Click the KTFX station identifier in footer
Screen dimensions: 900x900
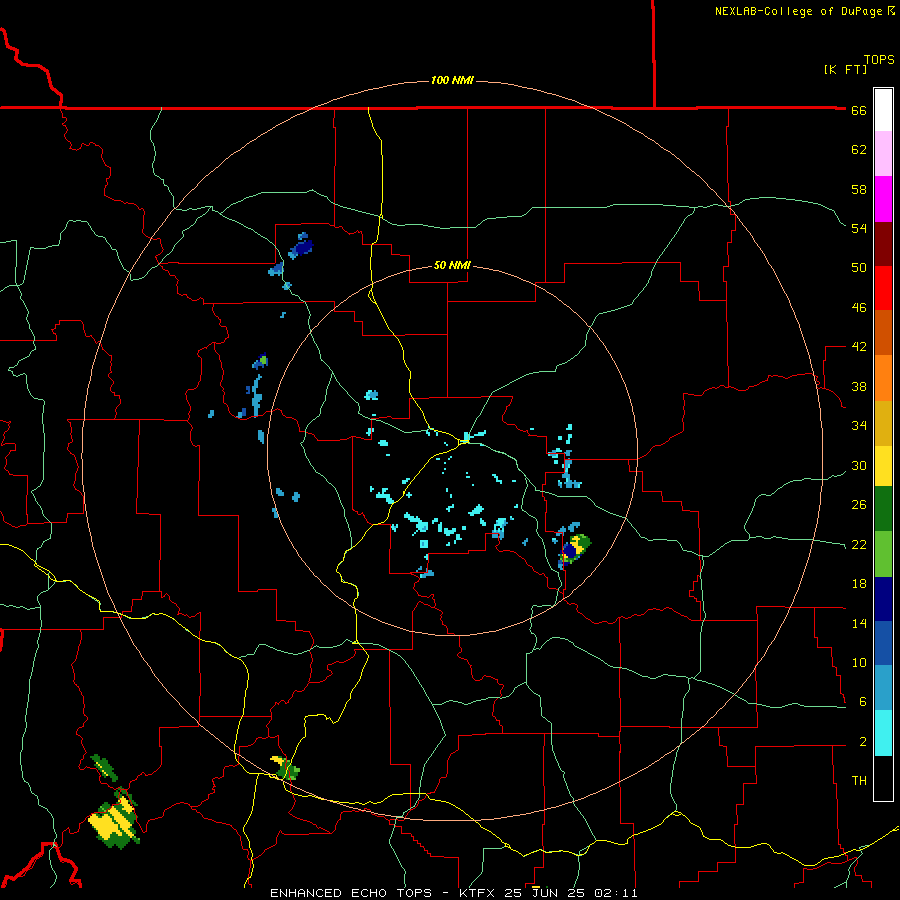479,893
